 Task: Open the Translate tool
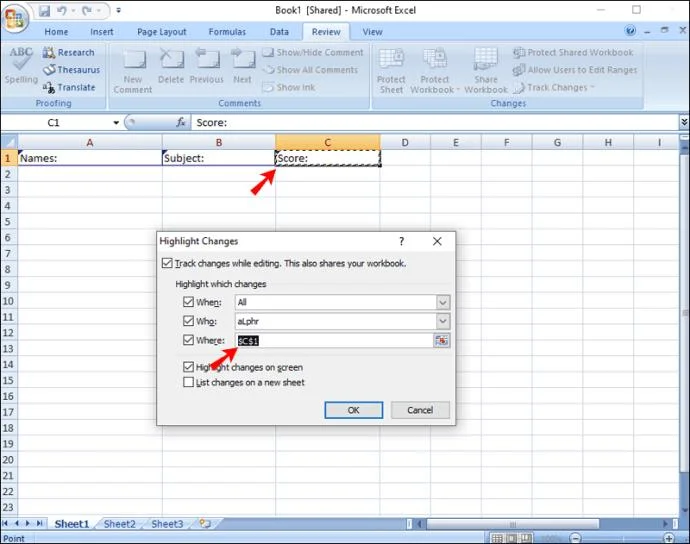(69, 87)
